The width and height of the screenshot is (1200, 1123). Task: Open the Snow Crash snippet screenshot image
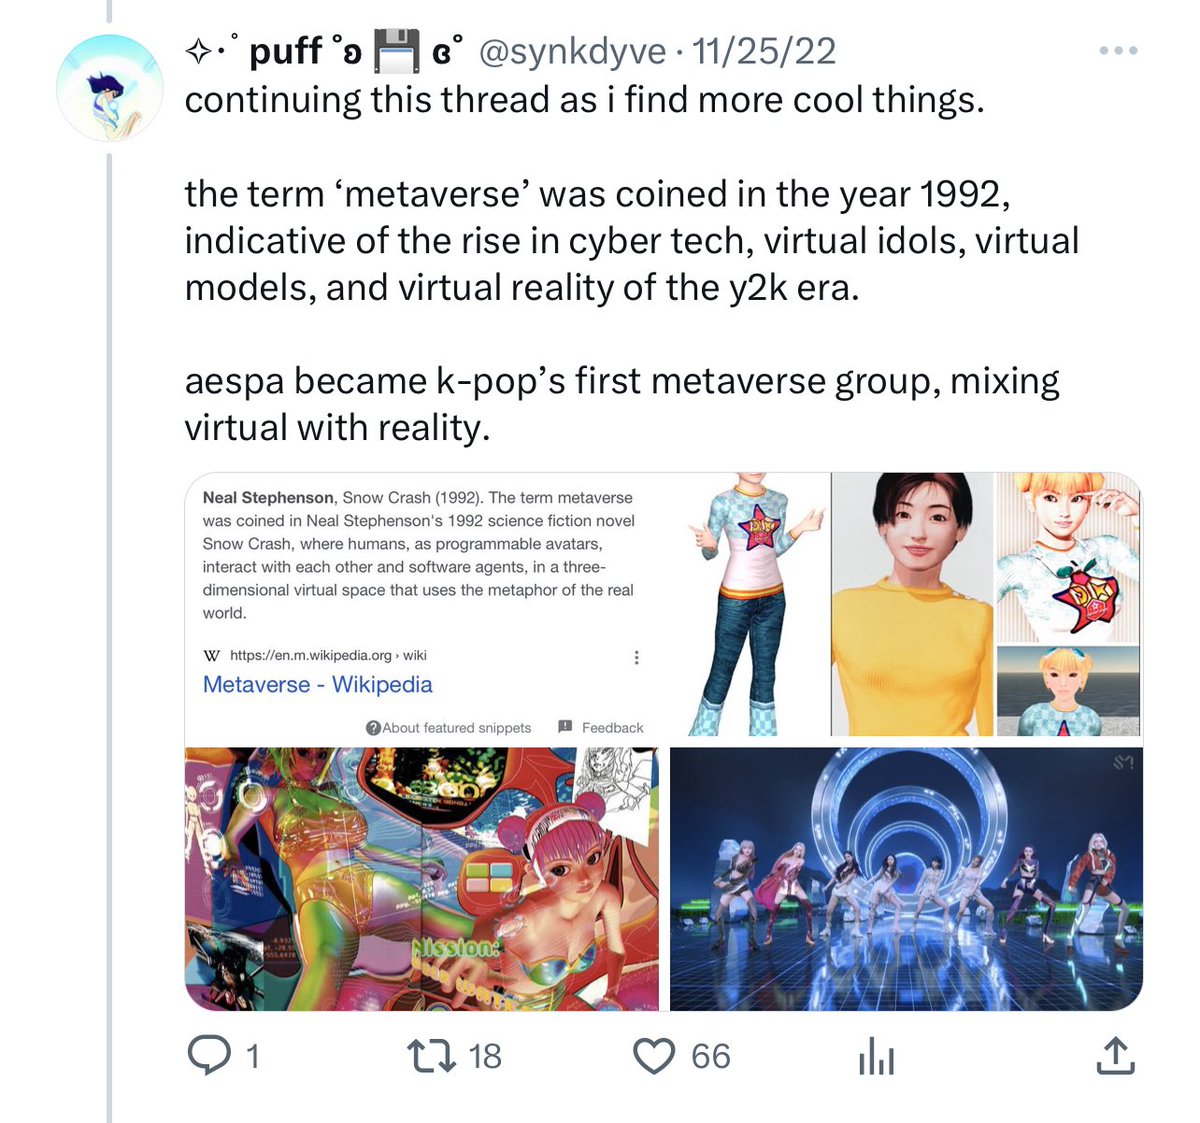pos(424,605)
